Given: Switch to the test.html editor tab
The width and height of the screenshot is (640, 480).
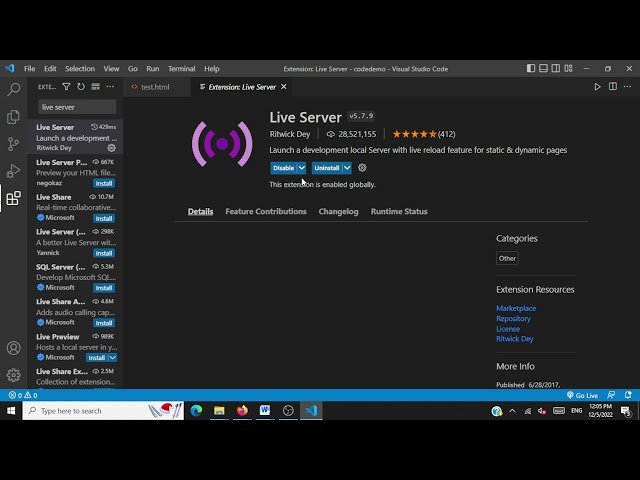Looking at the screenshot, I should [154, 87].
